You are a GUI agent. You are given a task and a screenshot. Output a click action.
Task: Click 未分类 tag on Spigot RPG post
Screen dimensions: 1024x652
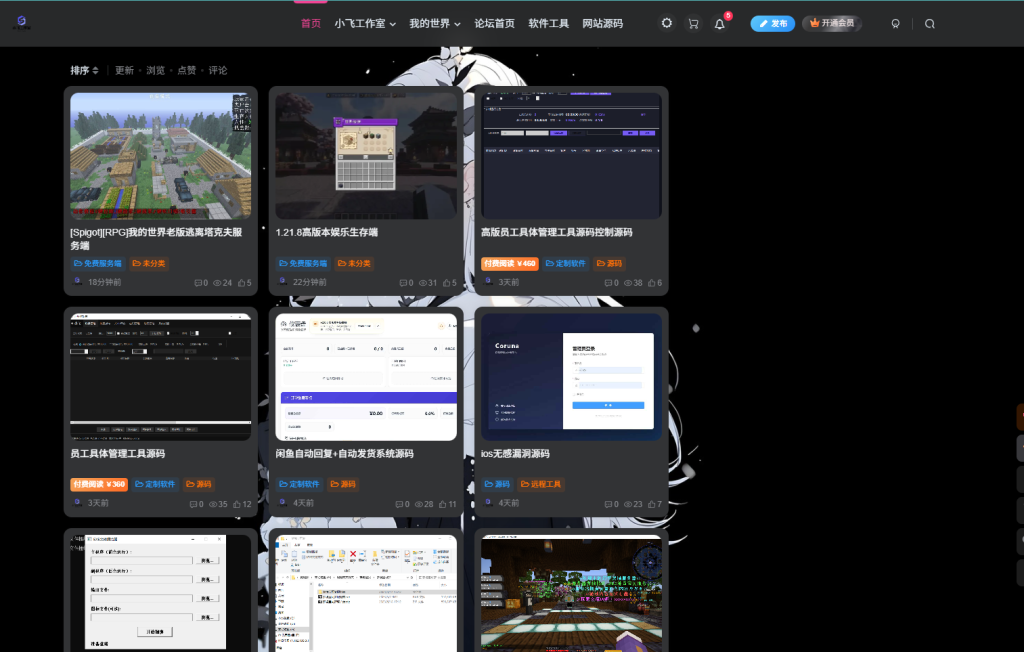click(149, 263)
